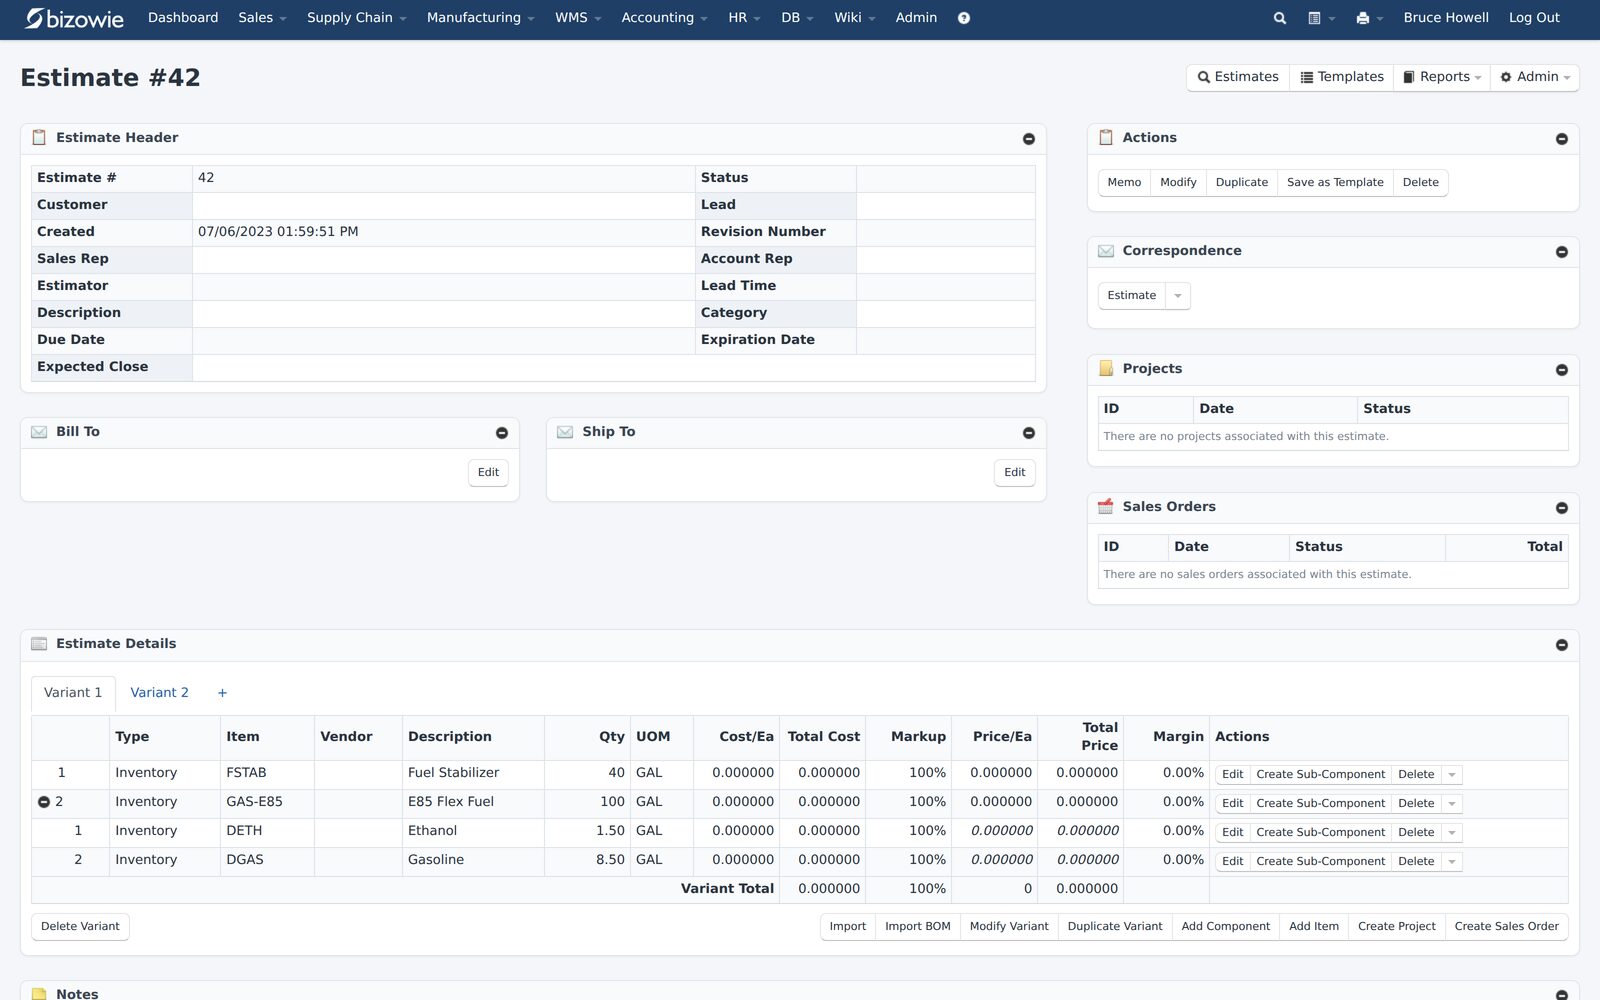This screenshot has width=1600, height=1000.
Task: Open the Accounting menu
Action: pyautogui.click(x=664, y=18)
